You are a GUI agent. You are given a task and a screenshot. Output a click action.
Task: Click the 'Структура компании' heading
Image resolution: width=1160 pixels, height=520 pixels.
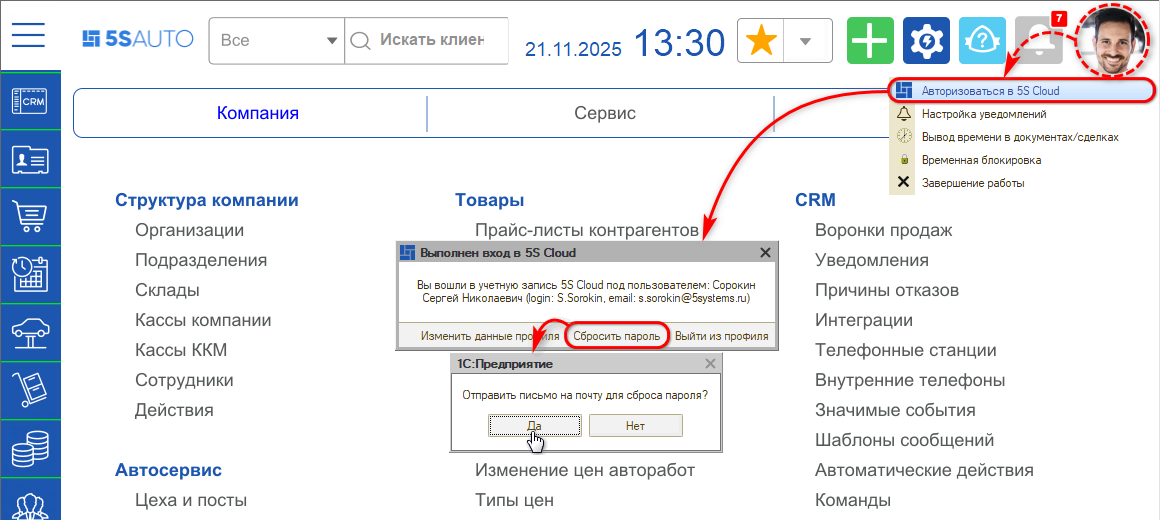207,200
